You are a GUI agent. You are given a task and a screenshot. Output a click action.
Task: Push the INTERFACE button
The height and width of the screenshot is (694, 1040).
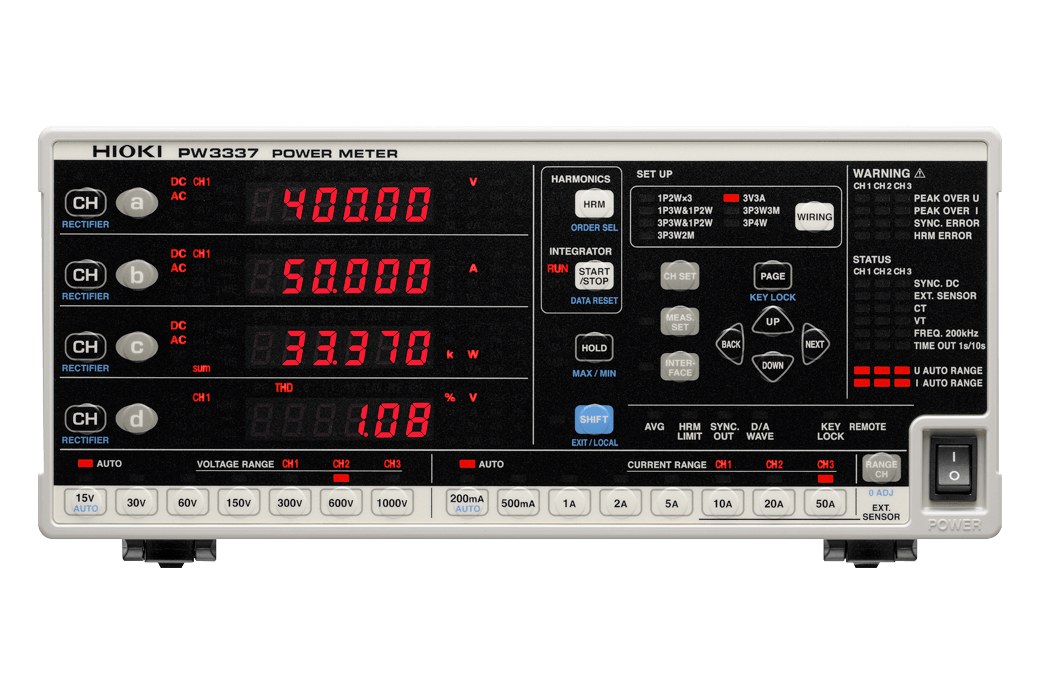pyautogui.click(x=680, y=368)
